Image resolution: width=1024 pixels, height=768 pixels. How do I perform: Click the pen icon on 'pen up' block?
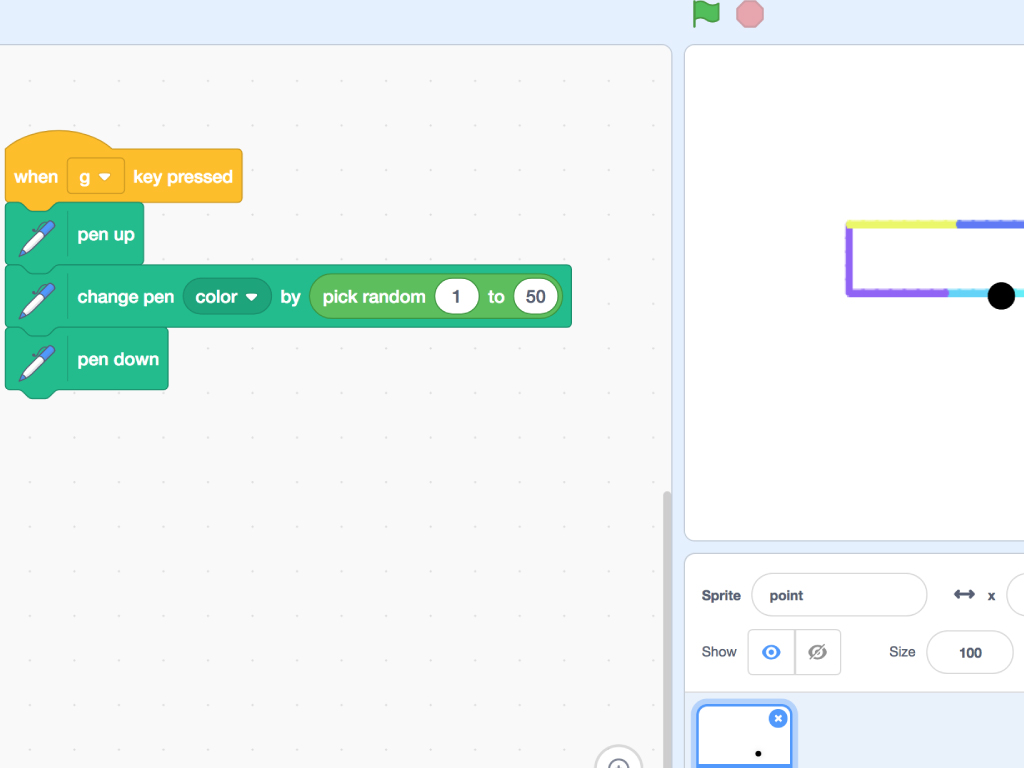[37, 237]
